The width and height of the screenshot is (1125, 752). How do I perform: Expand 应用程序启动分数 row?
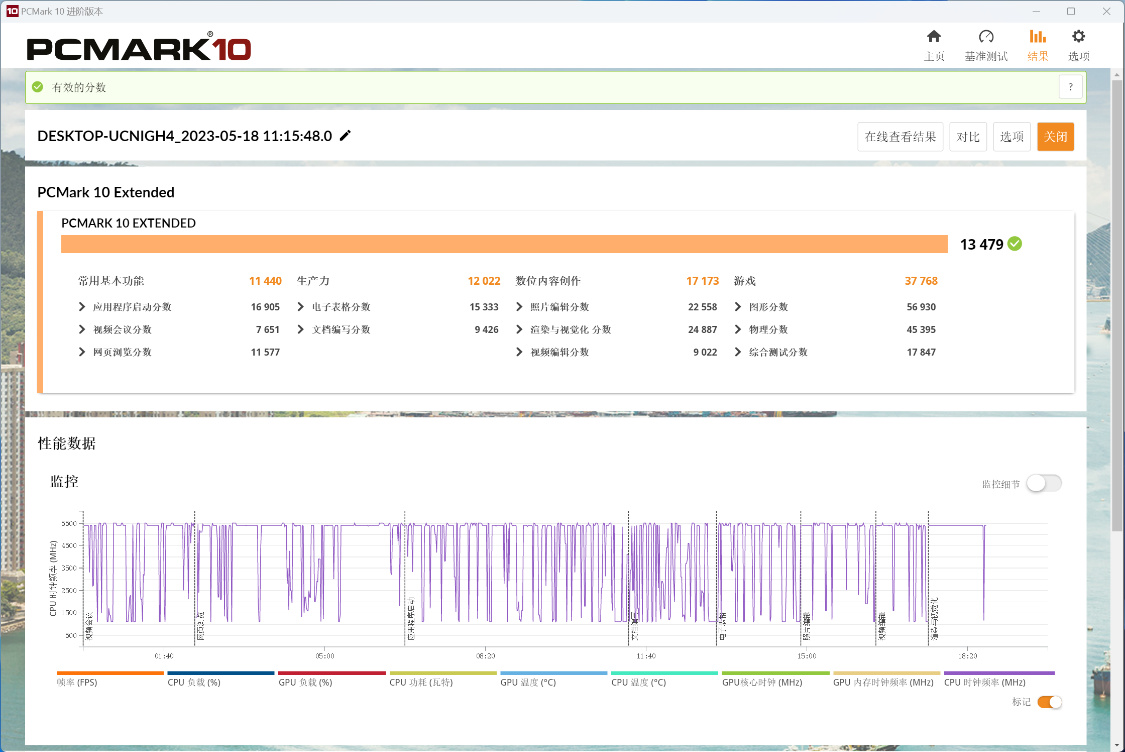click(82, 306)
